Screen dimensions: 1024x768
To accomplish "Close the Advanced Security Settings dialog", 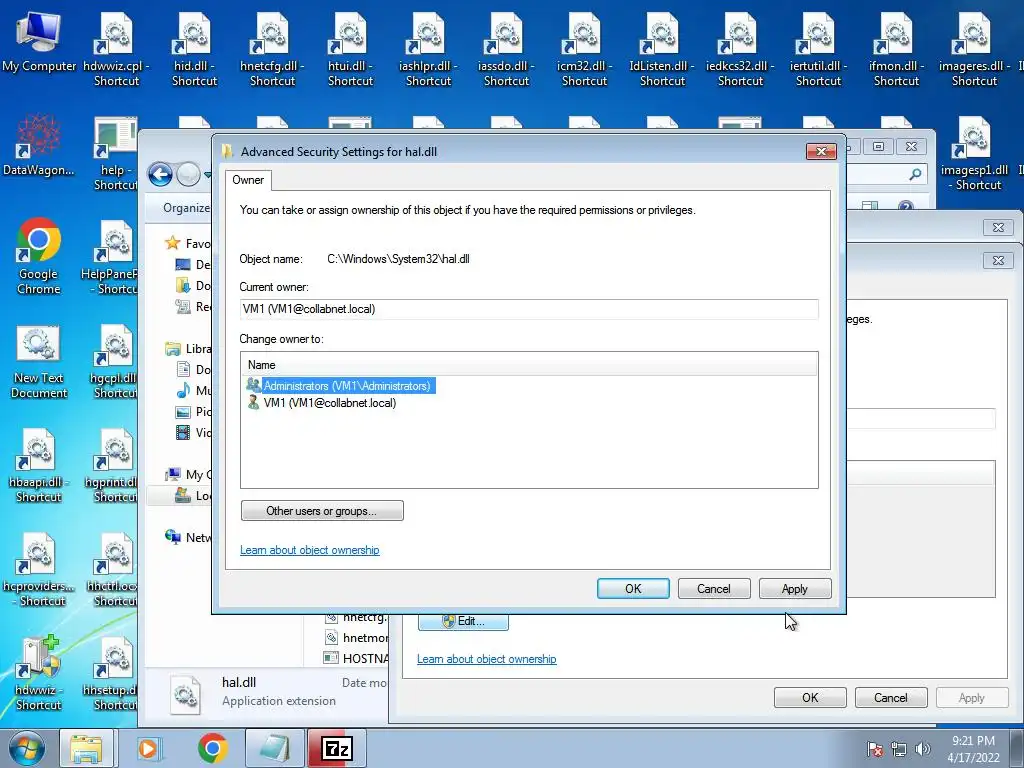I will [x=821, y=152].
